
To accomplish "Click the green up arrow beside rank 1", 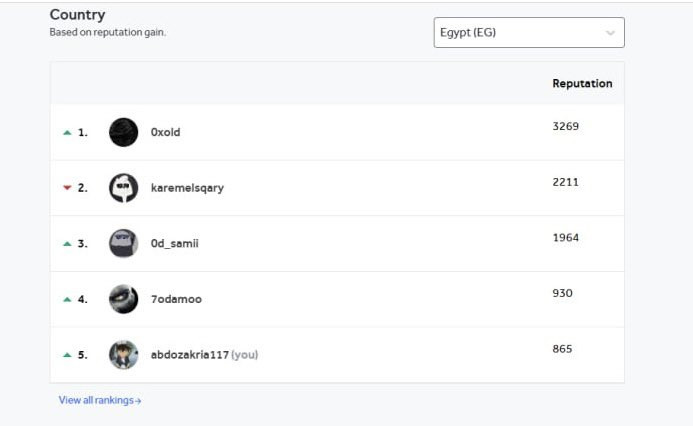I will pyautogui.click(x=67, y=133).
